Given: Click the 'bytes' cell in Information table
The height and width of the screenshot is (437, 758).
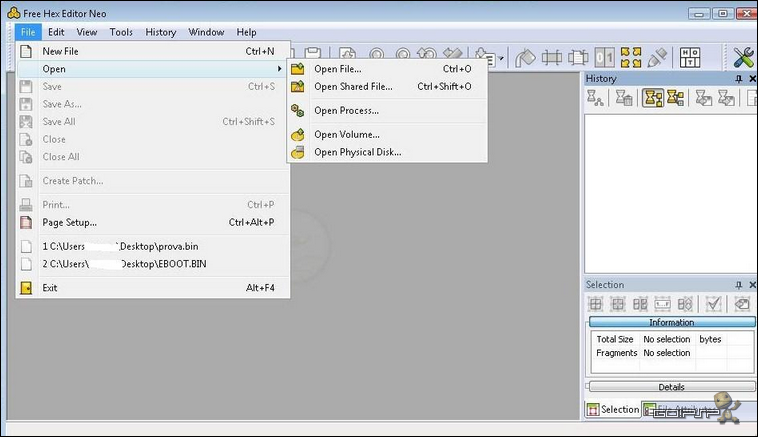Looking at the screenshot, I should (x=710, y=339).
